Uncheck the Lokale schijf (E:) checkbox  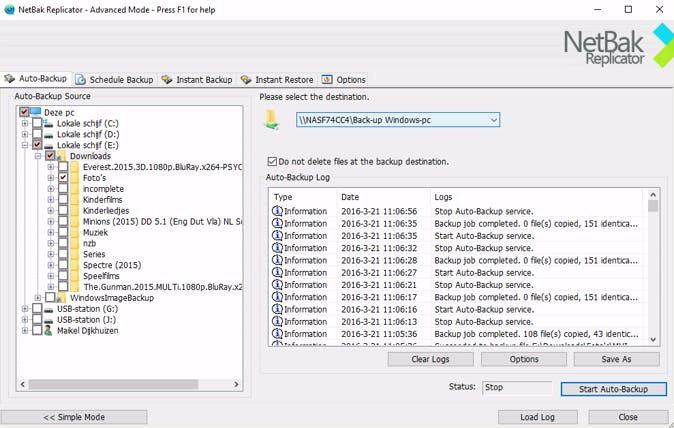pos(37,145)
